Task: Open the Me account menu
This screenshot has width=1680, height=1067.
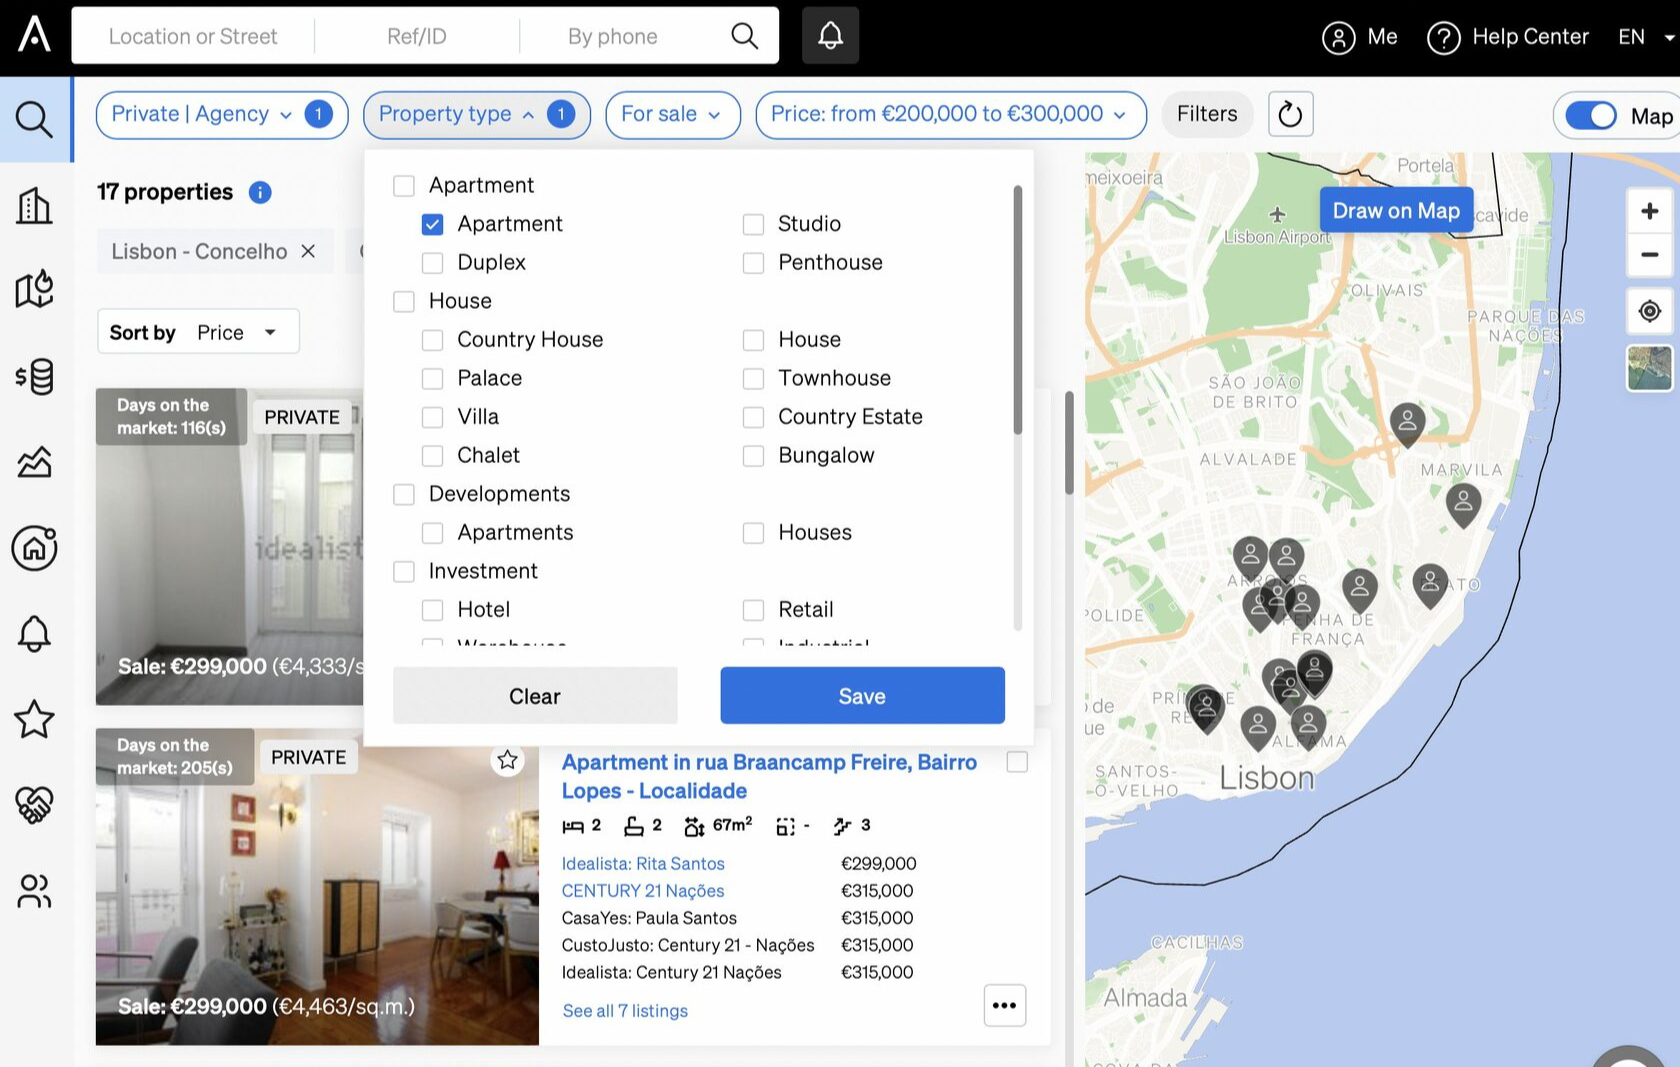Action: click(x=1360, y=37)
